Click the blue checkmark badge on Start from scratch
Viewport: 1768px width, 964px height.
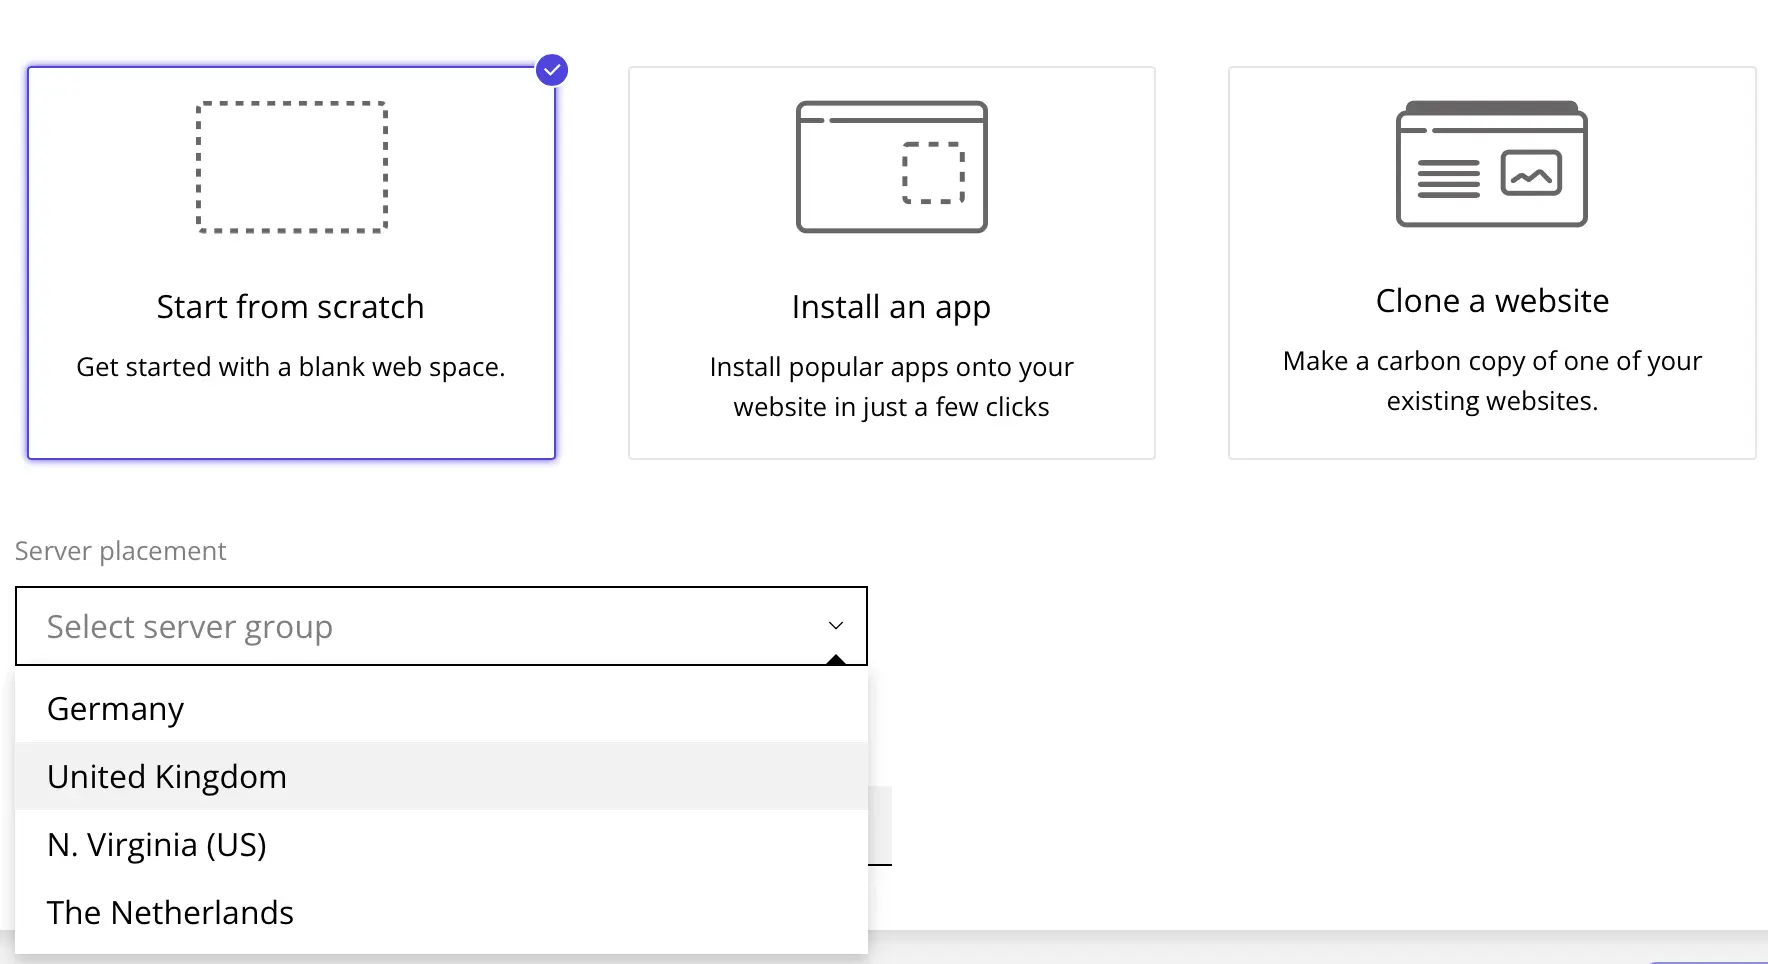pyautogui.click(x=552, y=70)
